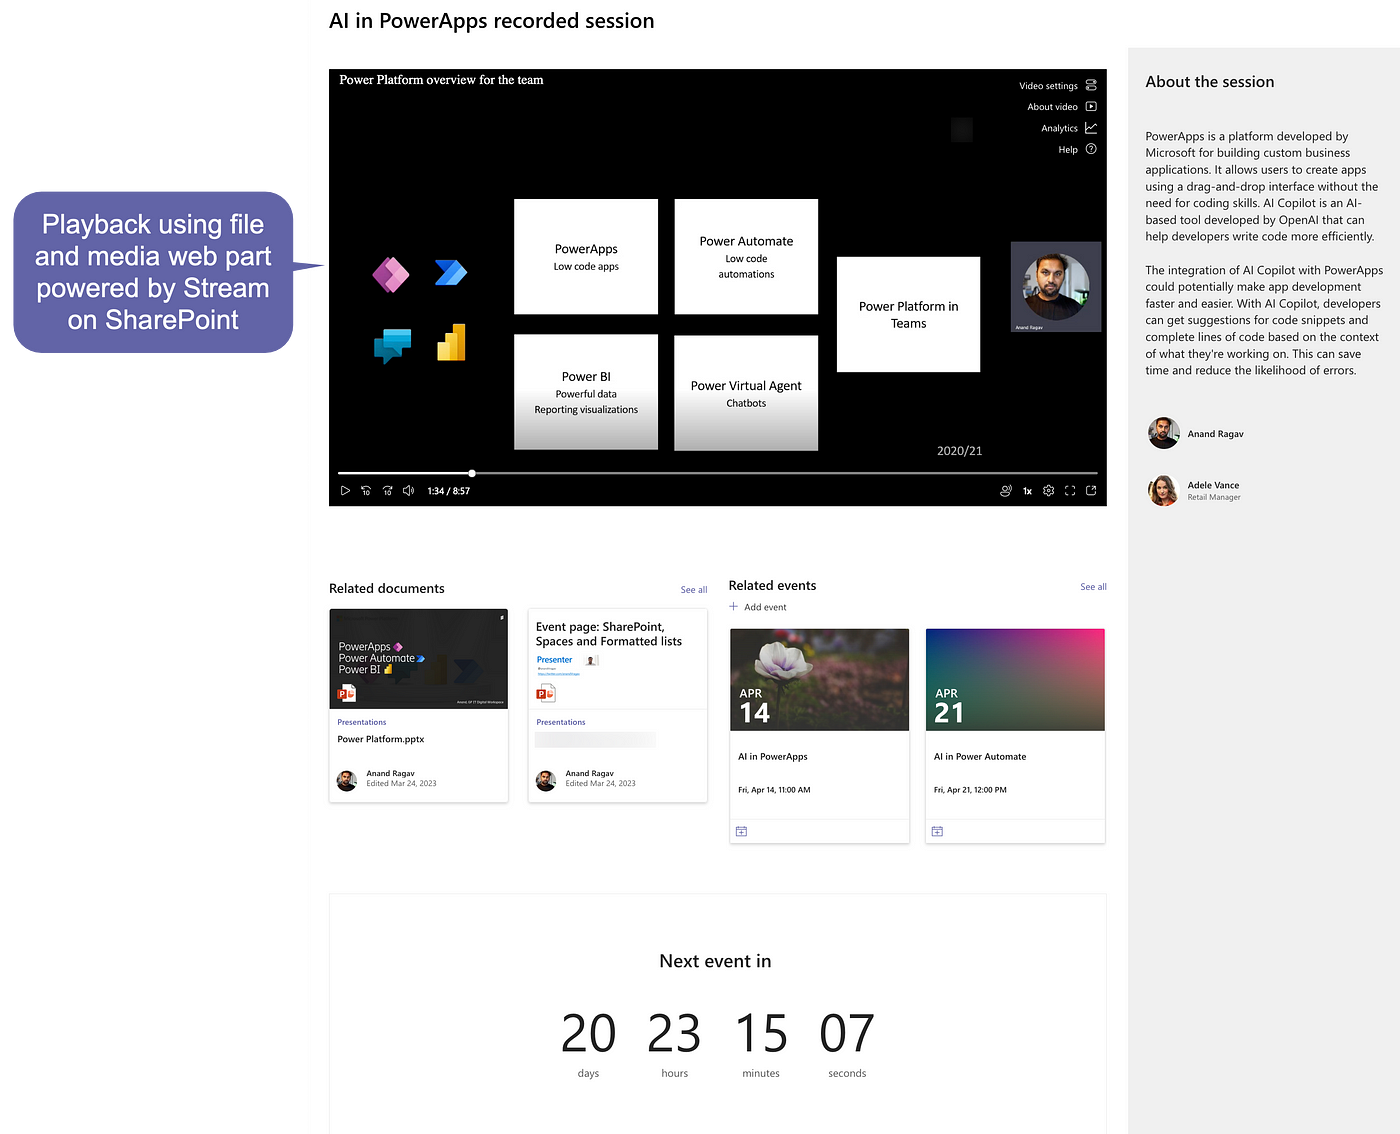Open Power Platform.pptx thumbnail
Viewport: 1400px width, 1134px height.
tap(419, 659)
